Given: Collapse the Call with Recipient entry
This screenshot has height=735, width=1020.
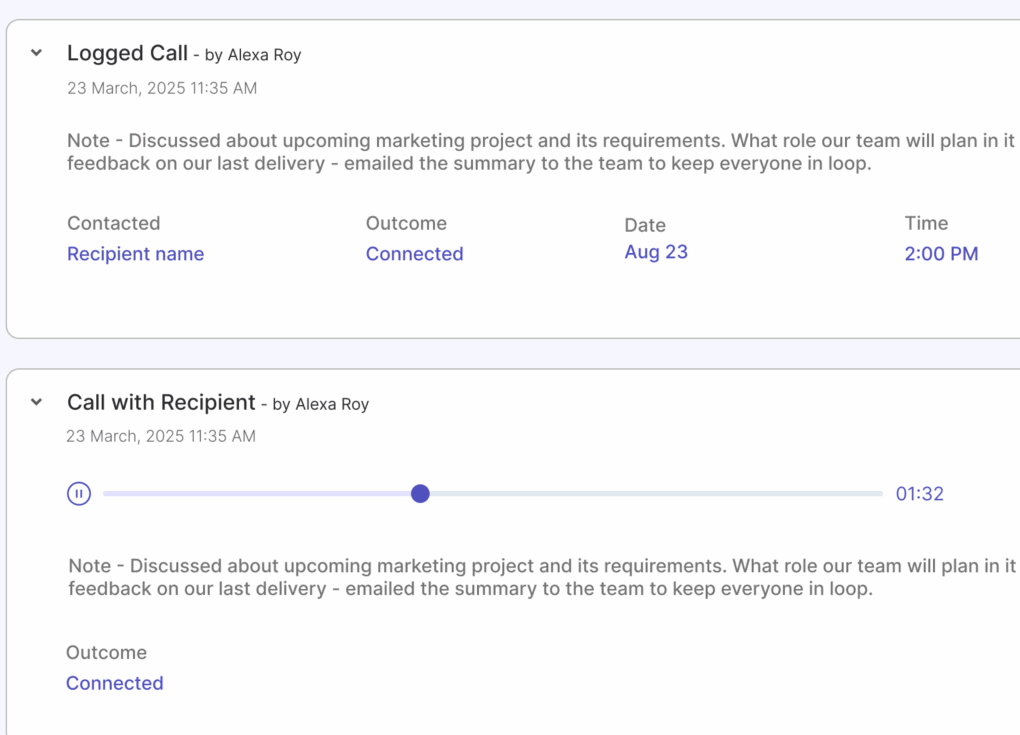Looking at the screenshot, I should click(35, 401).
